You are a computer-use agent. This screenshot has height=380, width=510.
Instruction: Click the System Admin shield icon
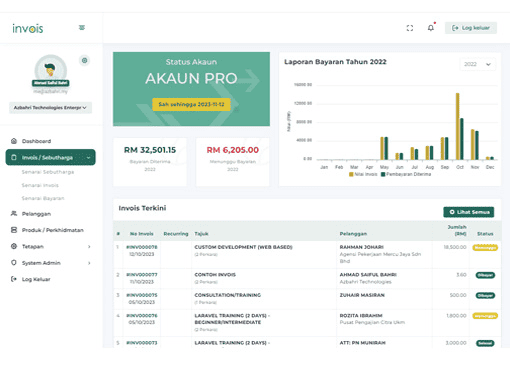(x=14, y=263)
